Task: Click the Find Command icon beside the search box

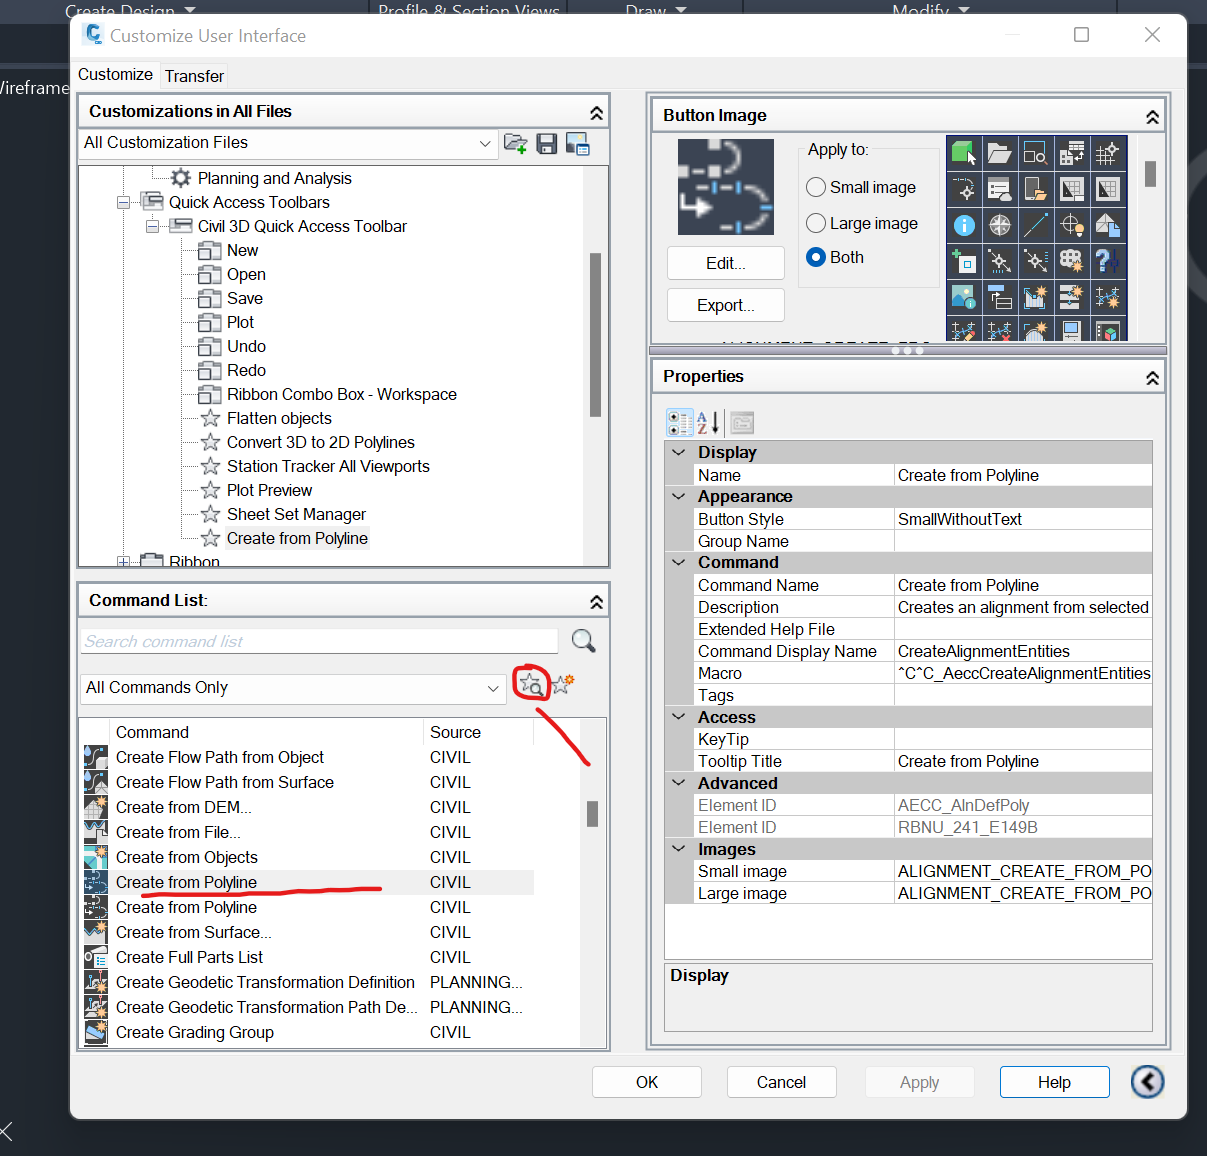Action: 531,685
